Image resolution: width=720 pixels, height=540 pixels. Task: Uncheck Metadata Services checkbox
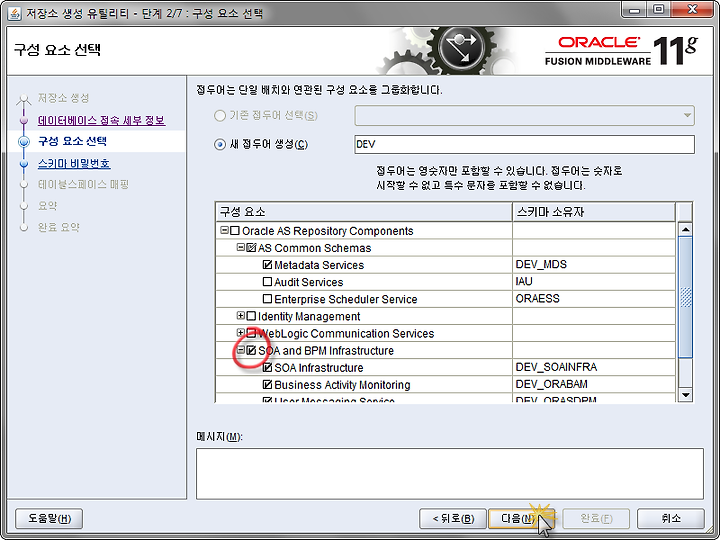267,265
